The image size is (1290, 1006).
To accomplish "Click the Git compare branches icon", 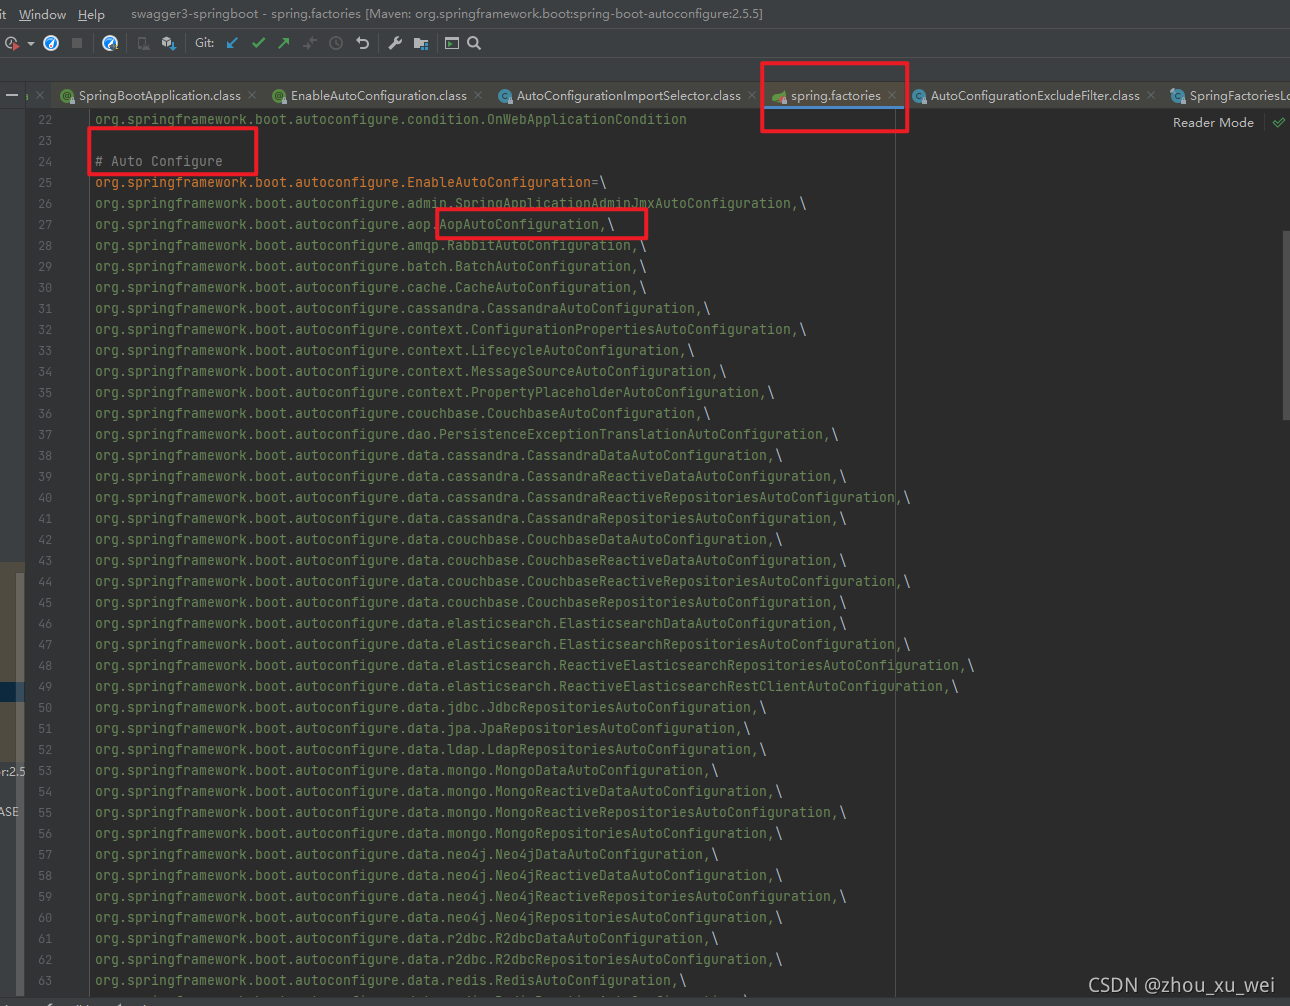I will pos(310,43).
